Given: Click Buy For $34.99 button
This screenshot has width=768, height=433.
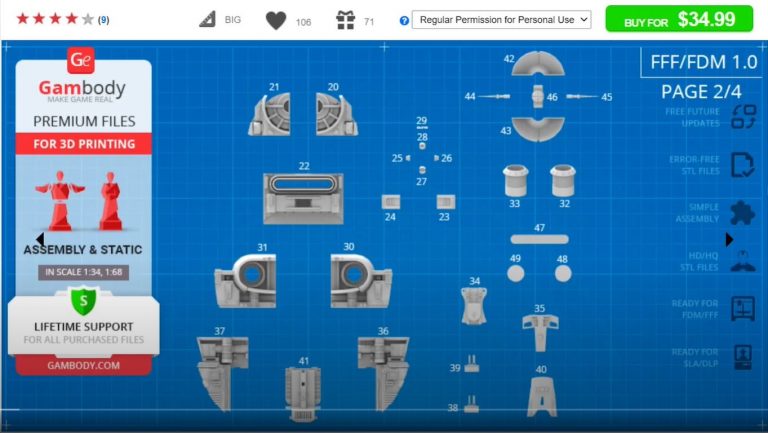Looking at the screenshot, I should tap(678, 19).
